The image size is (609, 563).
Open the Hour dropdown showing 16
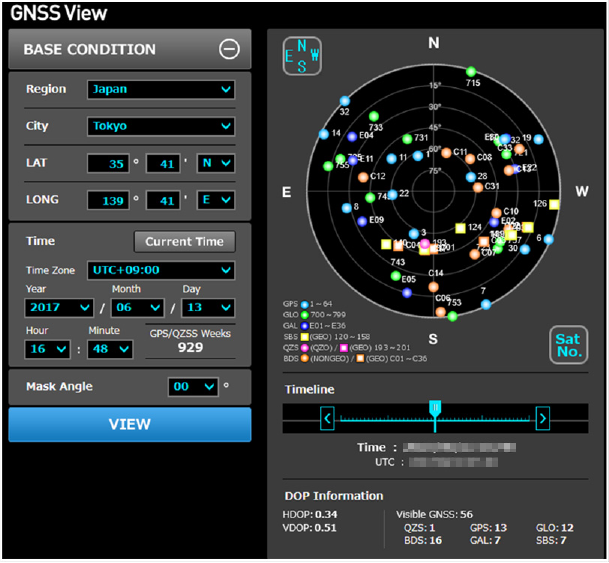coord(47,349)
